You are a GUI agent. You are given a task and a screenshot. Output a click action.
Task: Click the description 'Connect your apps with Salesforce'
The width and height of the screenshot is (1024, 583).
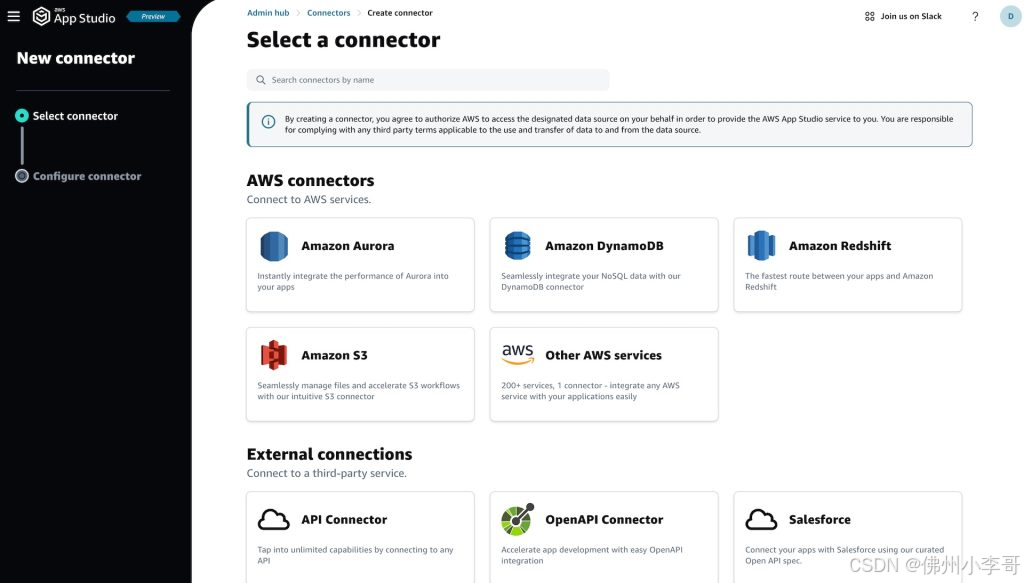click(844, 555)
